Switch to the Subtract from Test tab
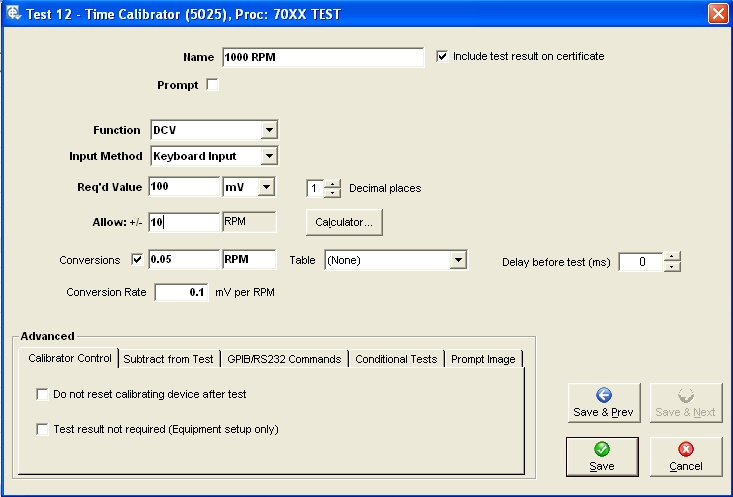Viewport: 733px width, 497px height. click(x=168, y=359)
